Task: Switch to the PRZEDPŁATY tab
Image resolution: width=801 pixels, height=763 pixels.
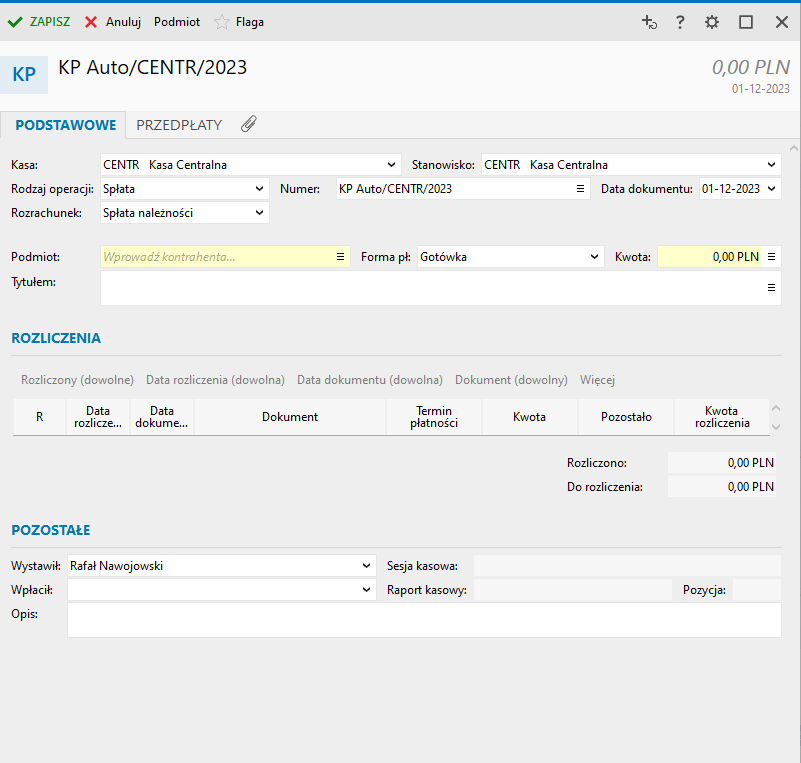Action: pos(179,125)
